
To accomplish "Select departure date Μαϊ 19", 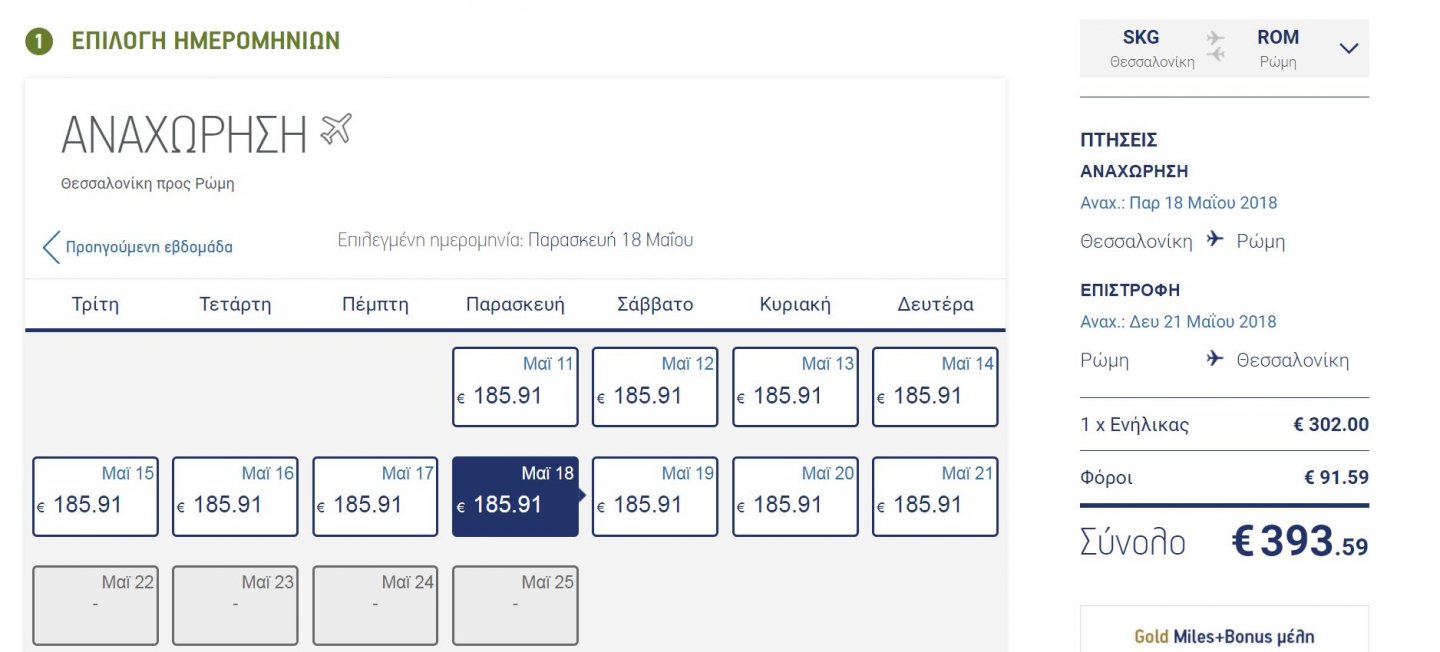I will pos(655,497).
